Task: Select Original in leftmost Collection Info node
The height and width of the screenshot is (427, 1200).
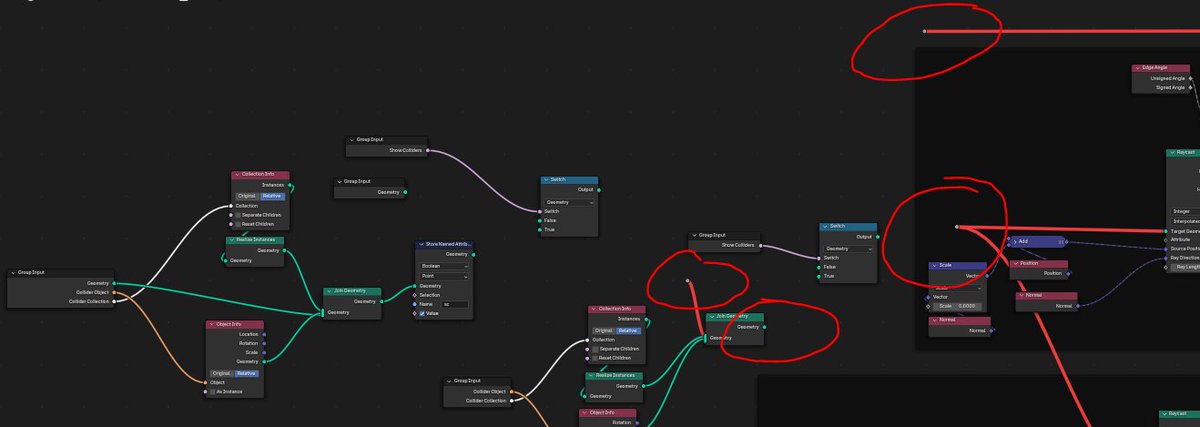Action: pyautogui.click(x=246, y=196)
